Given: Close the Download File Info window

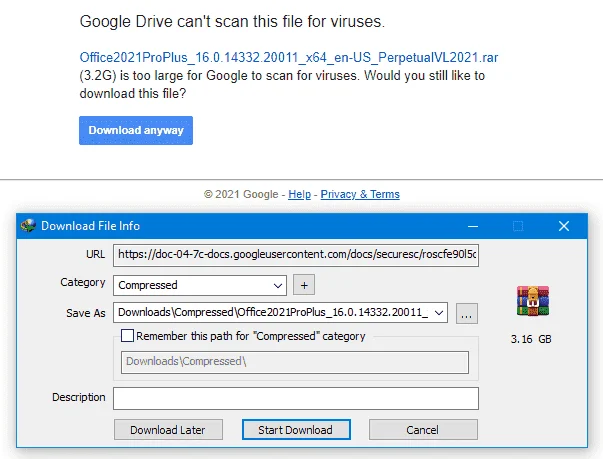Looking at the screenshot, I should tap(564, 226).
